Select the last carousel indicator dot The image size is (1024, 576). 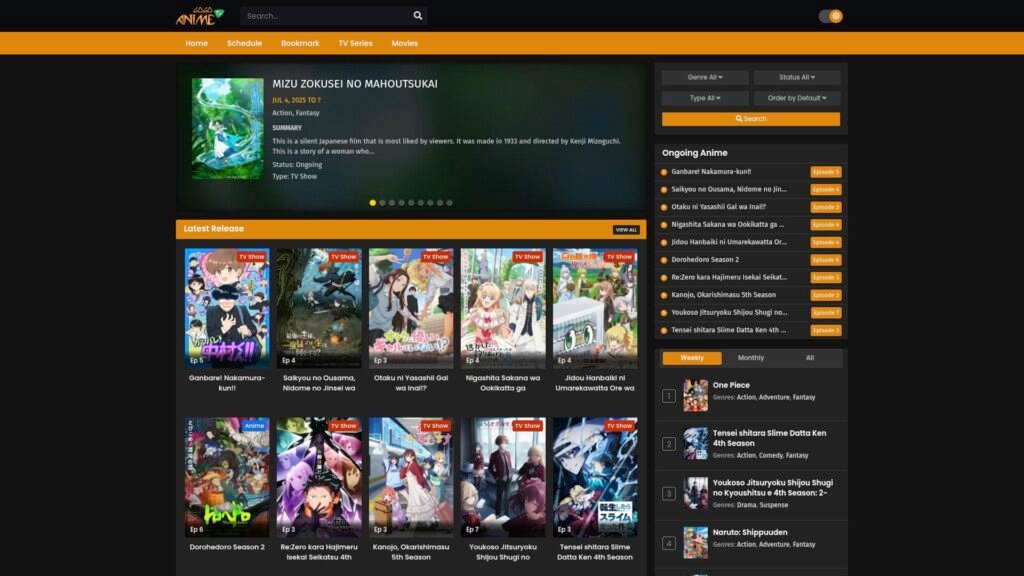449,203
